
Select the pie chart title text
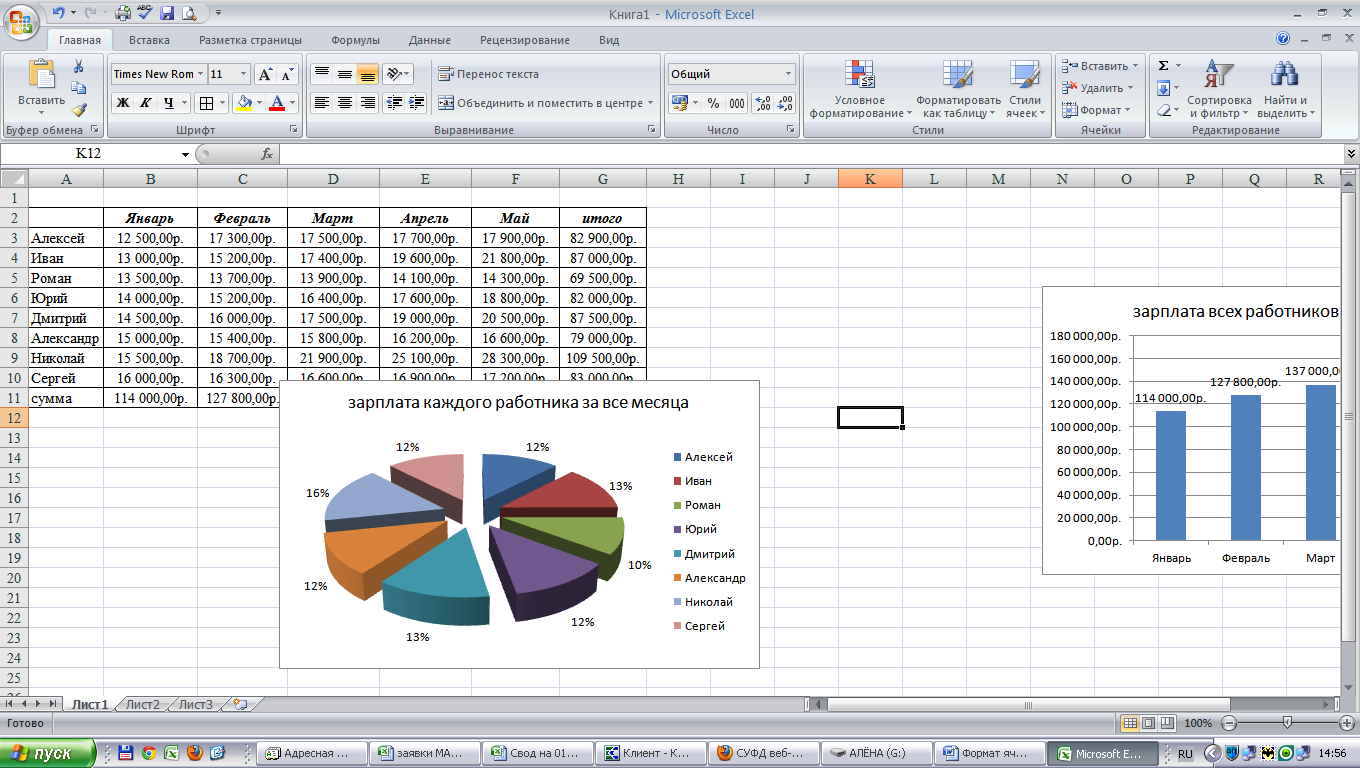(x=519, y=403)
